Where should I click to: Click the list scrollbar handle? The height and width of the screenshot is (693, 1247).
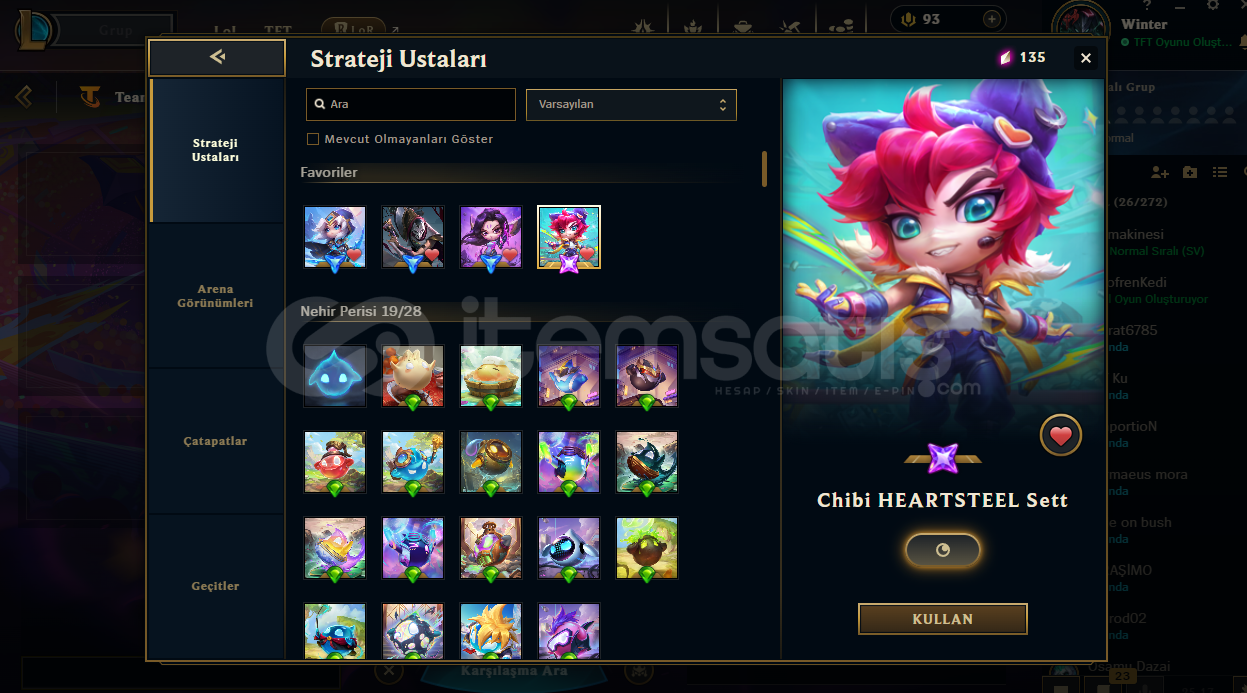765,169
